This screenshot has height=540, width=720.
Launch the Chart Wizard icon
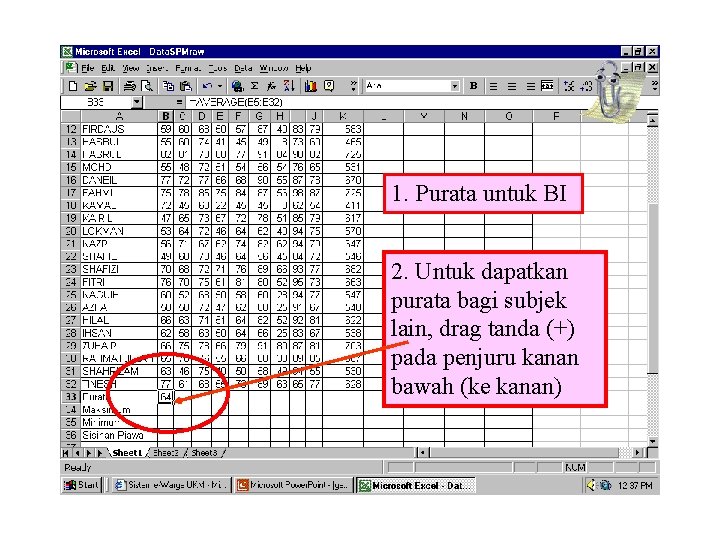[311, 86]
